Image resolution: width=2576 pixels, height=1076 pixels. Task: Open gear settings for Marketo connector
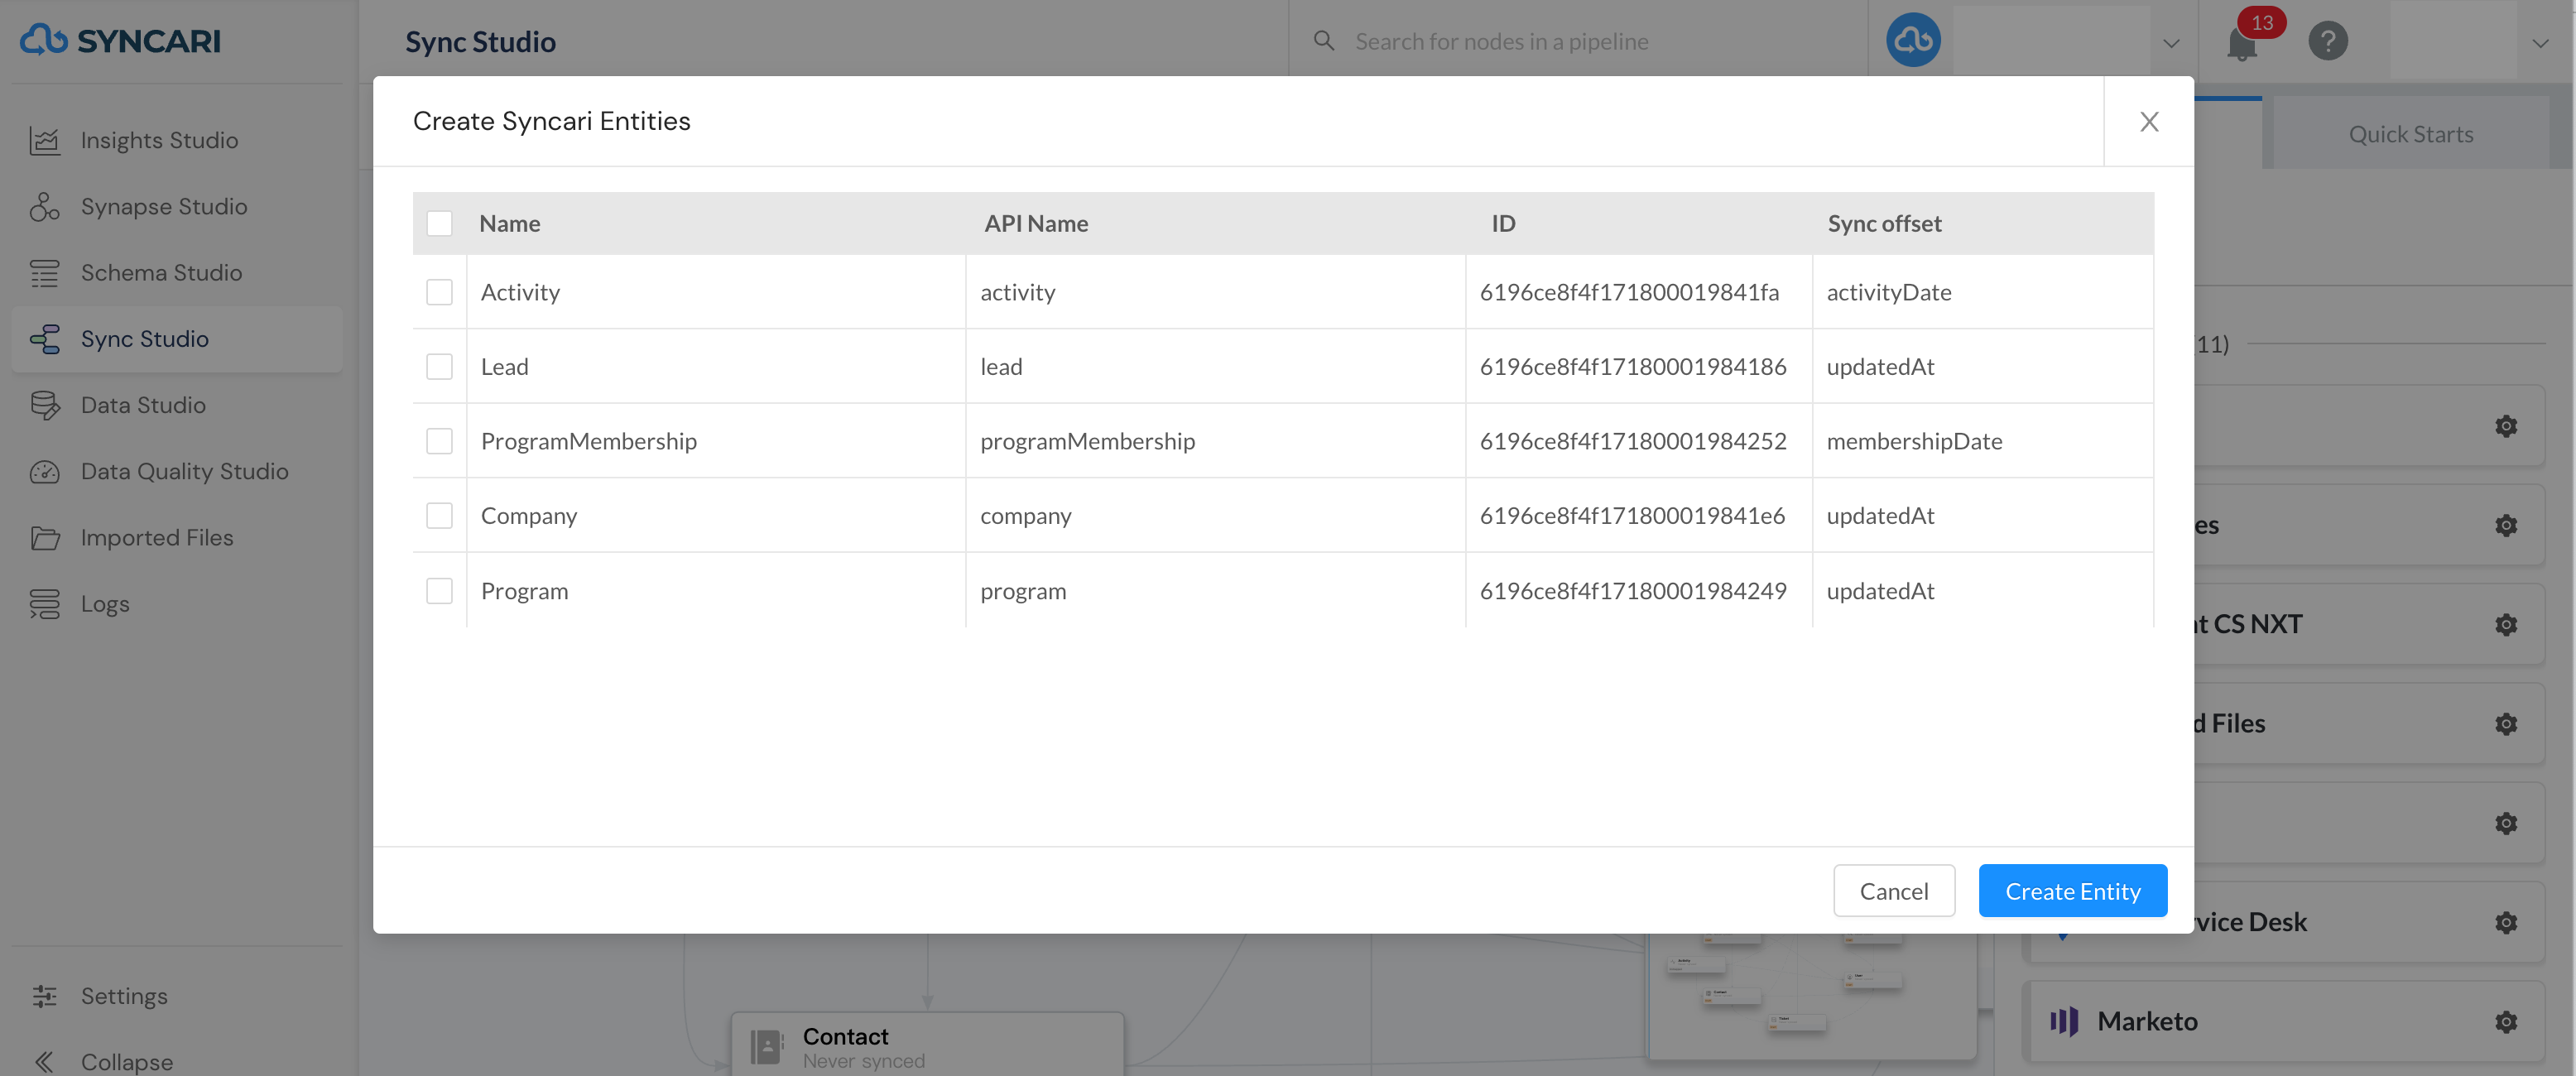coord(2506,1022)
